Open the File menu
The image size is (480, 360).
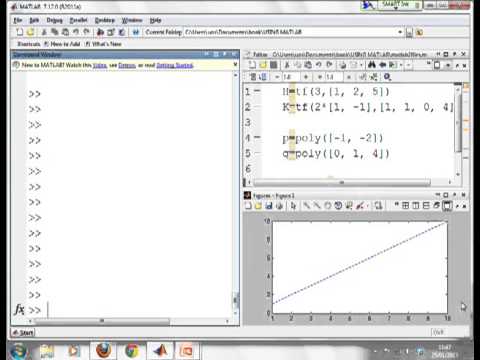(x=18, y=20)
